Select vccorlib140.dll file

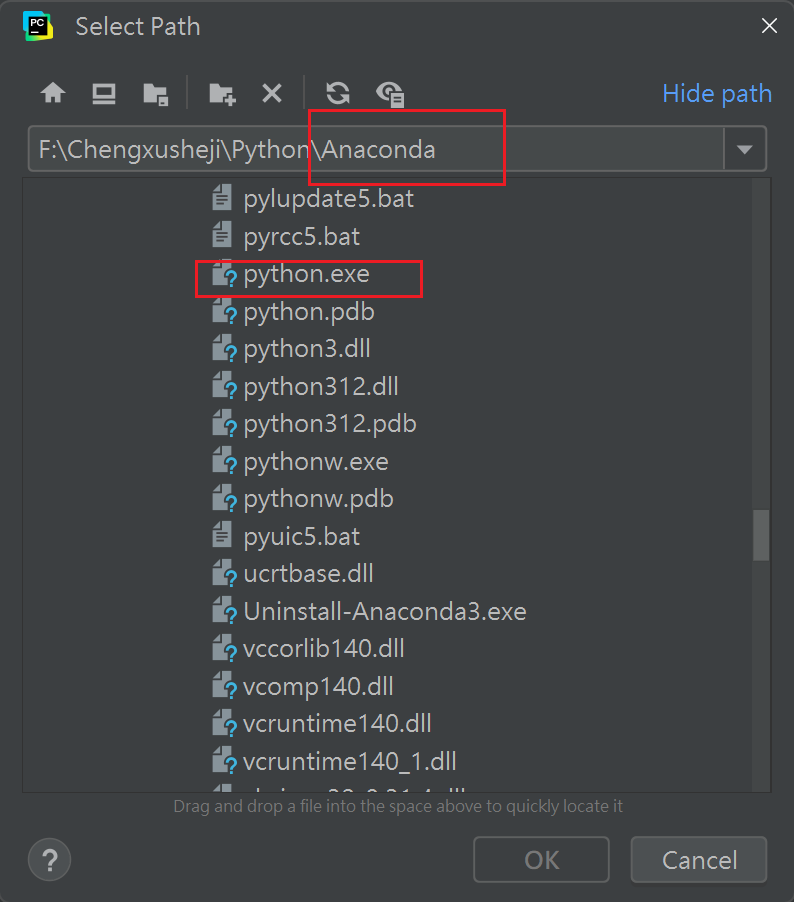pyautogui.click(x=323, y=649)
